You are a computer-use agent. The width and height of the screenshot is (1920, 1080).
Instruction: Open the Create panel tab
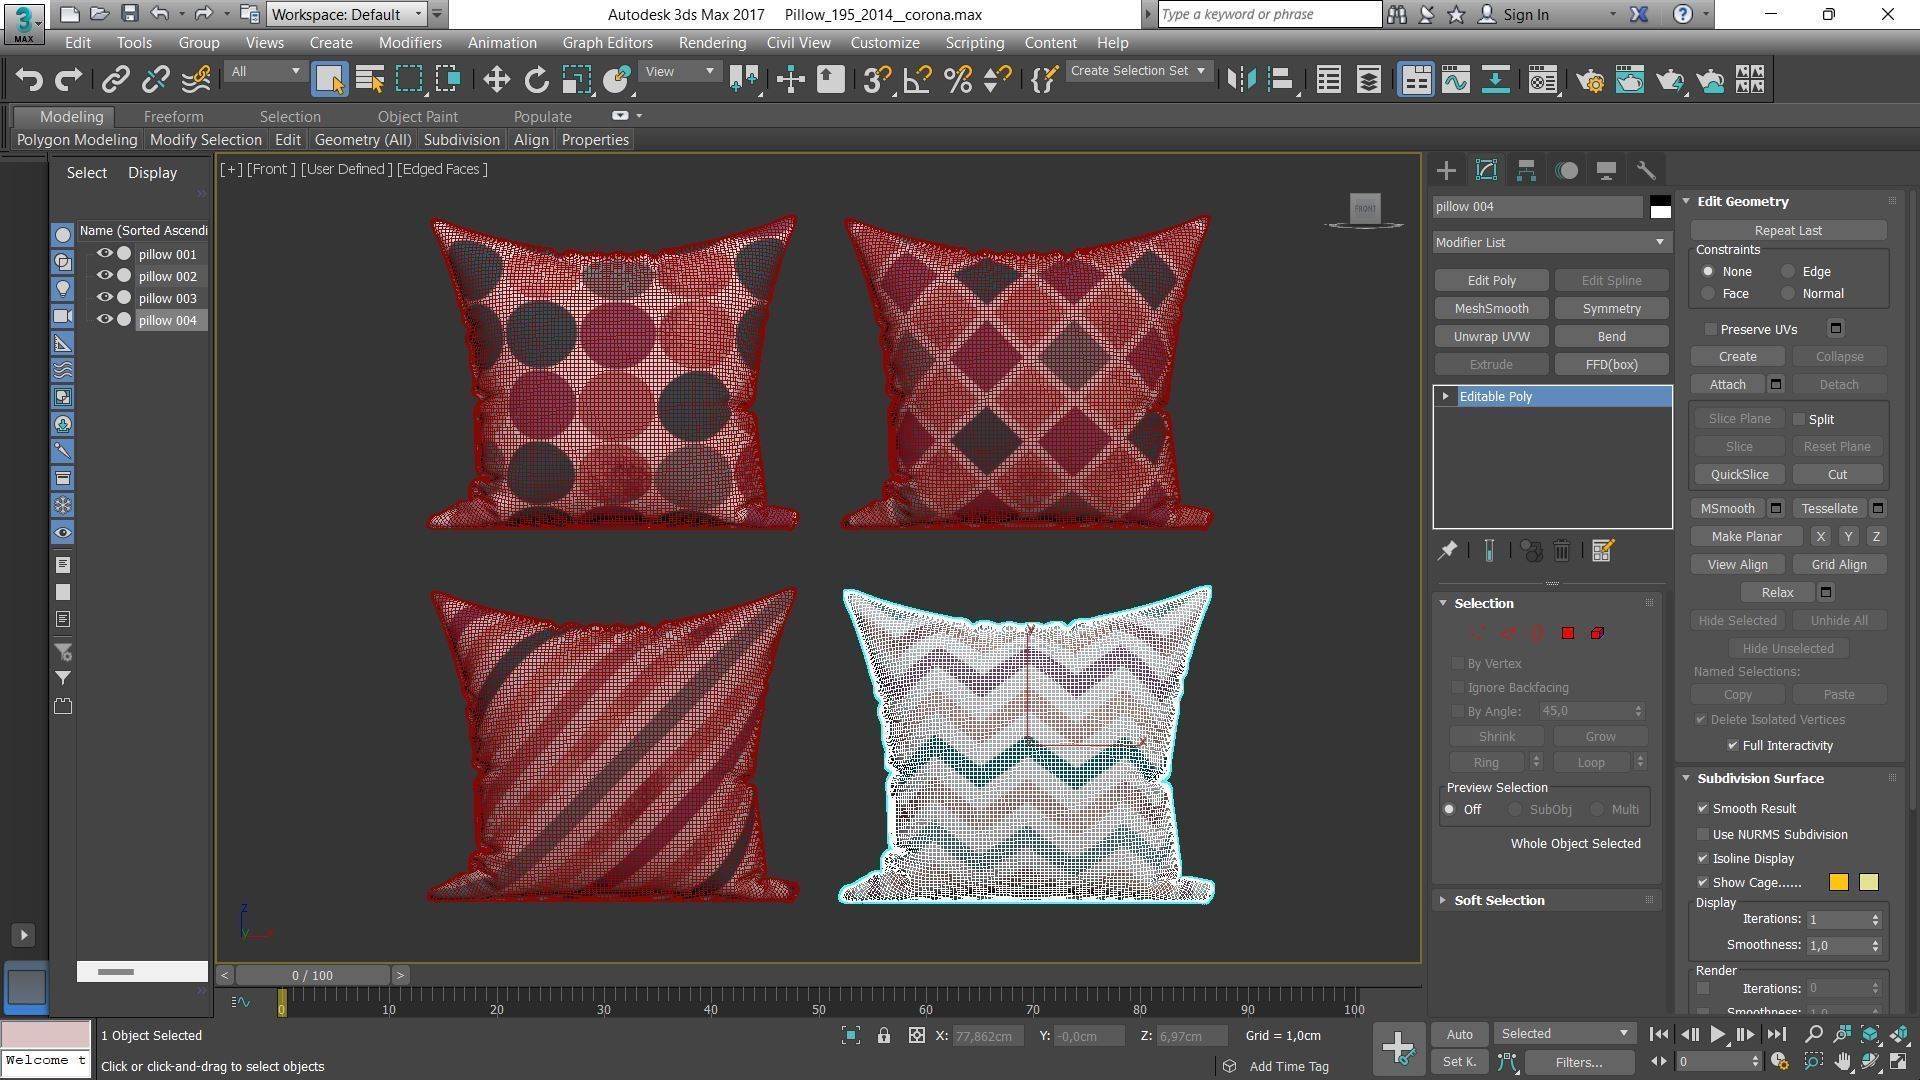[x=1446, y=170]
